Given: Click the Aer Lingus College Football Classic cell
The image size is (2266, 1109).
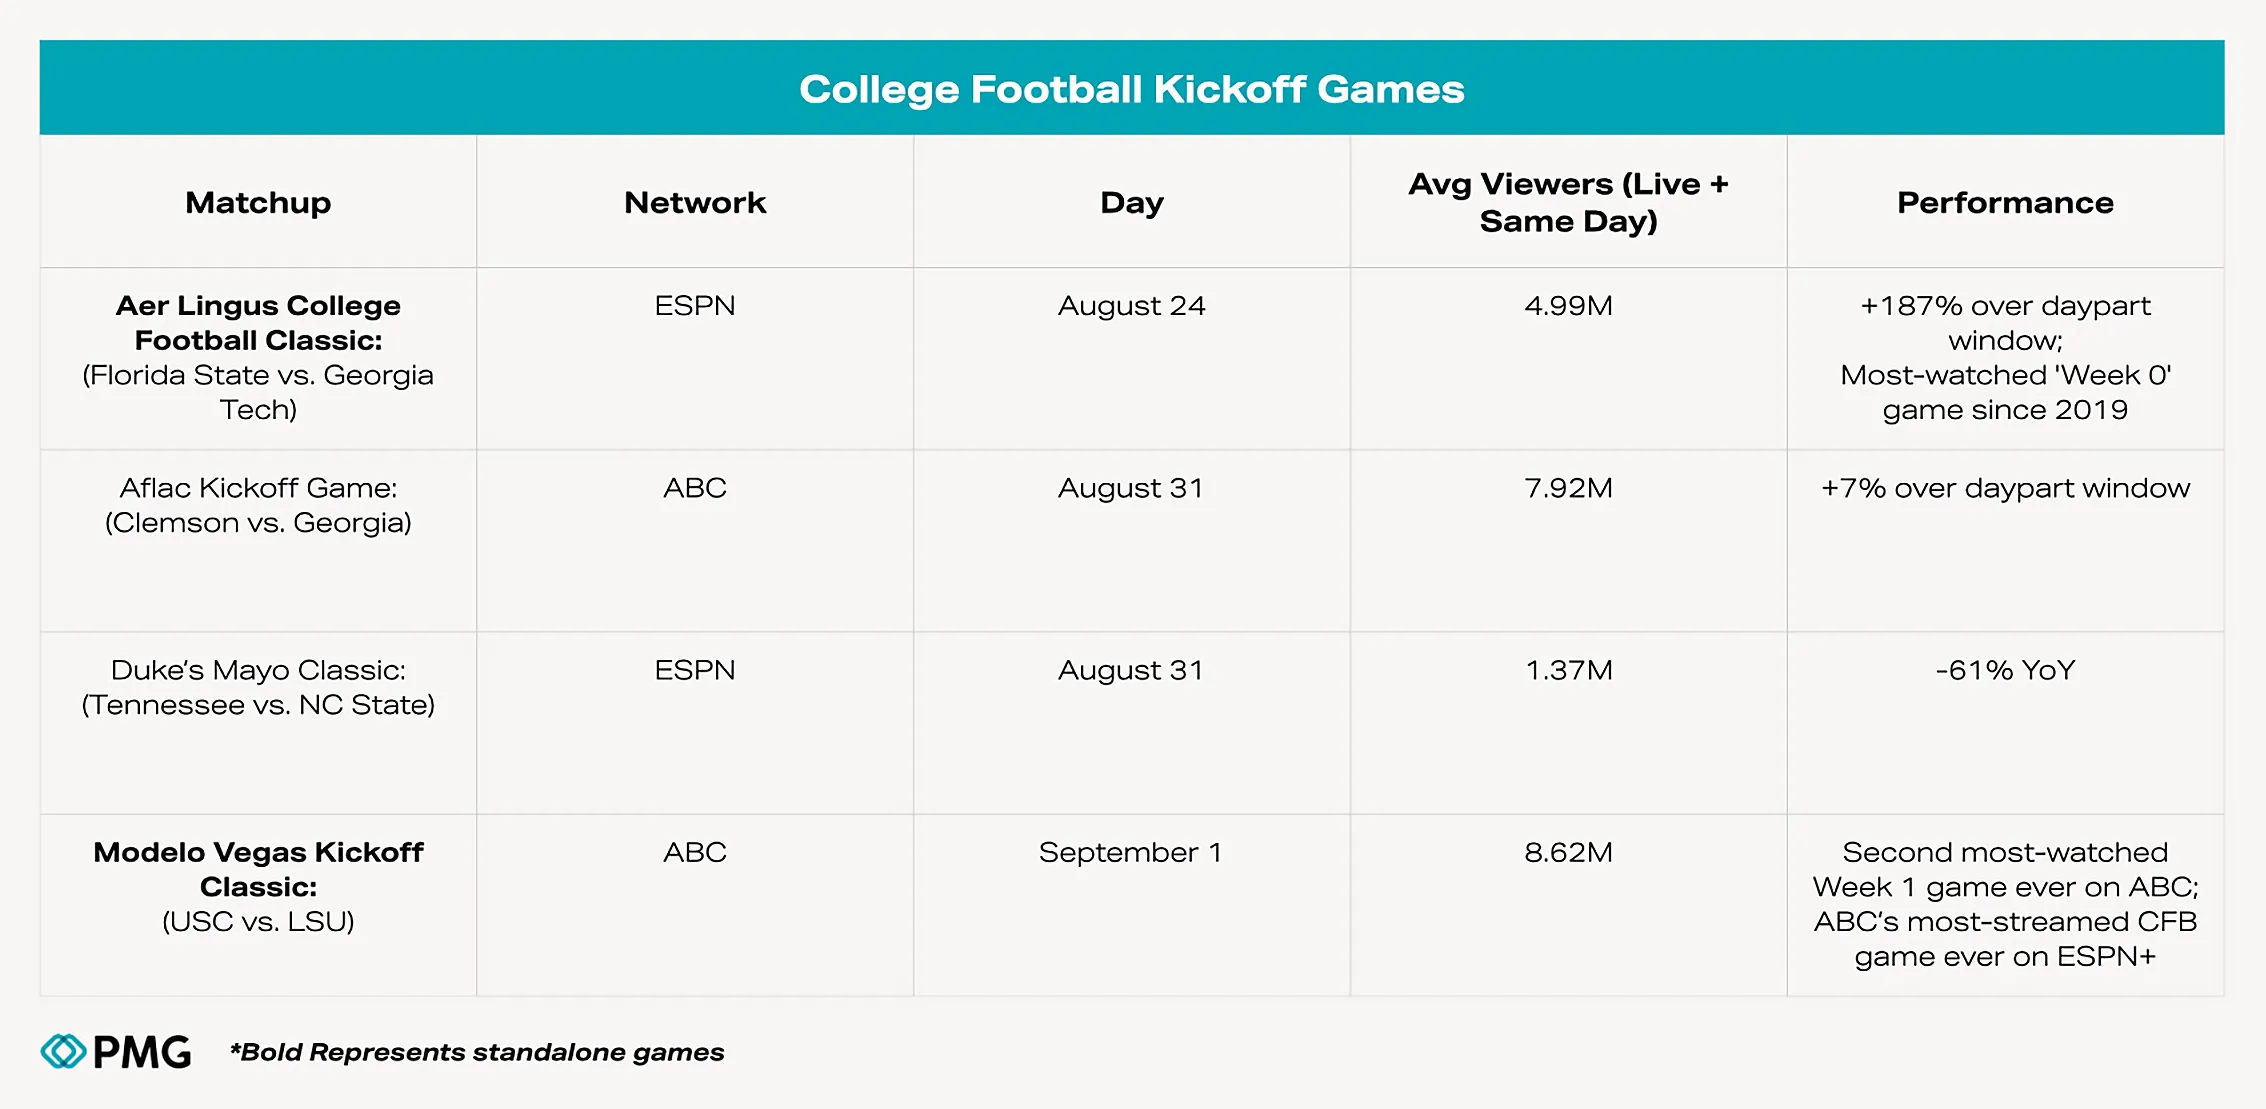Looking at the screenshot, I should tap(258, 357).
